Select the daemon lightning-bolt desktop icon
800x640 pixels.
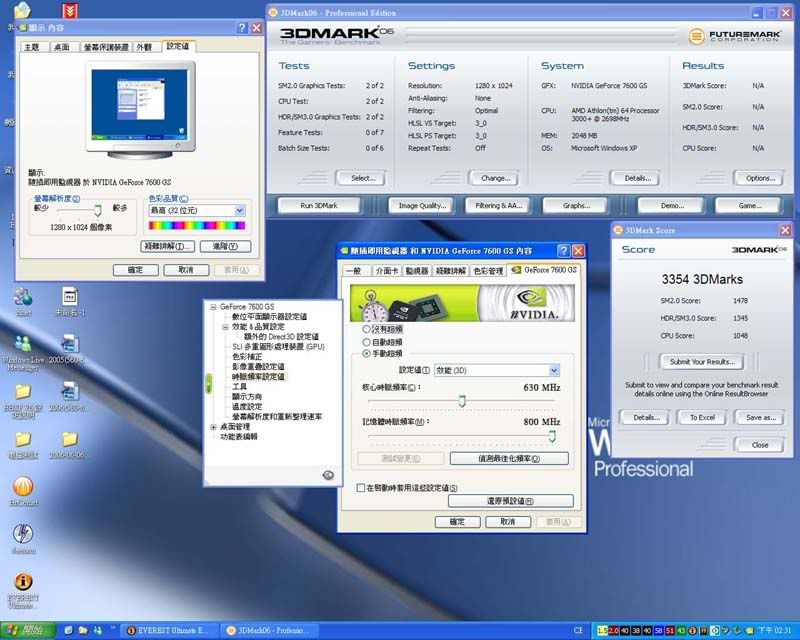[23, 539]
